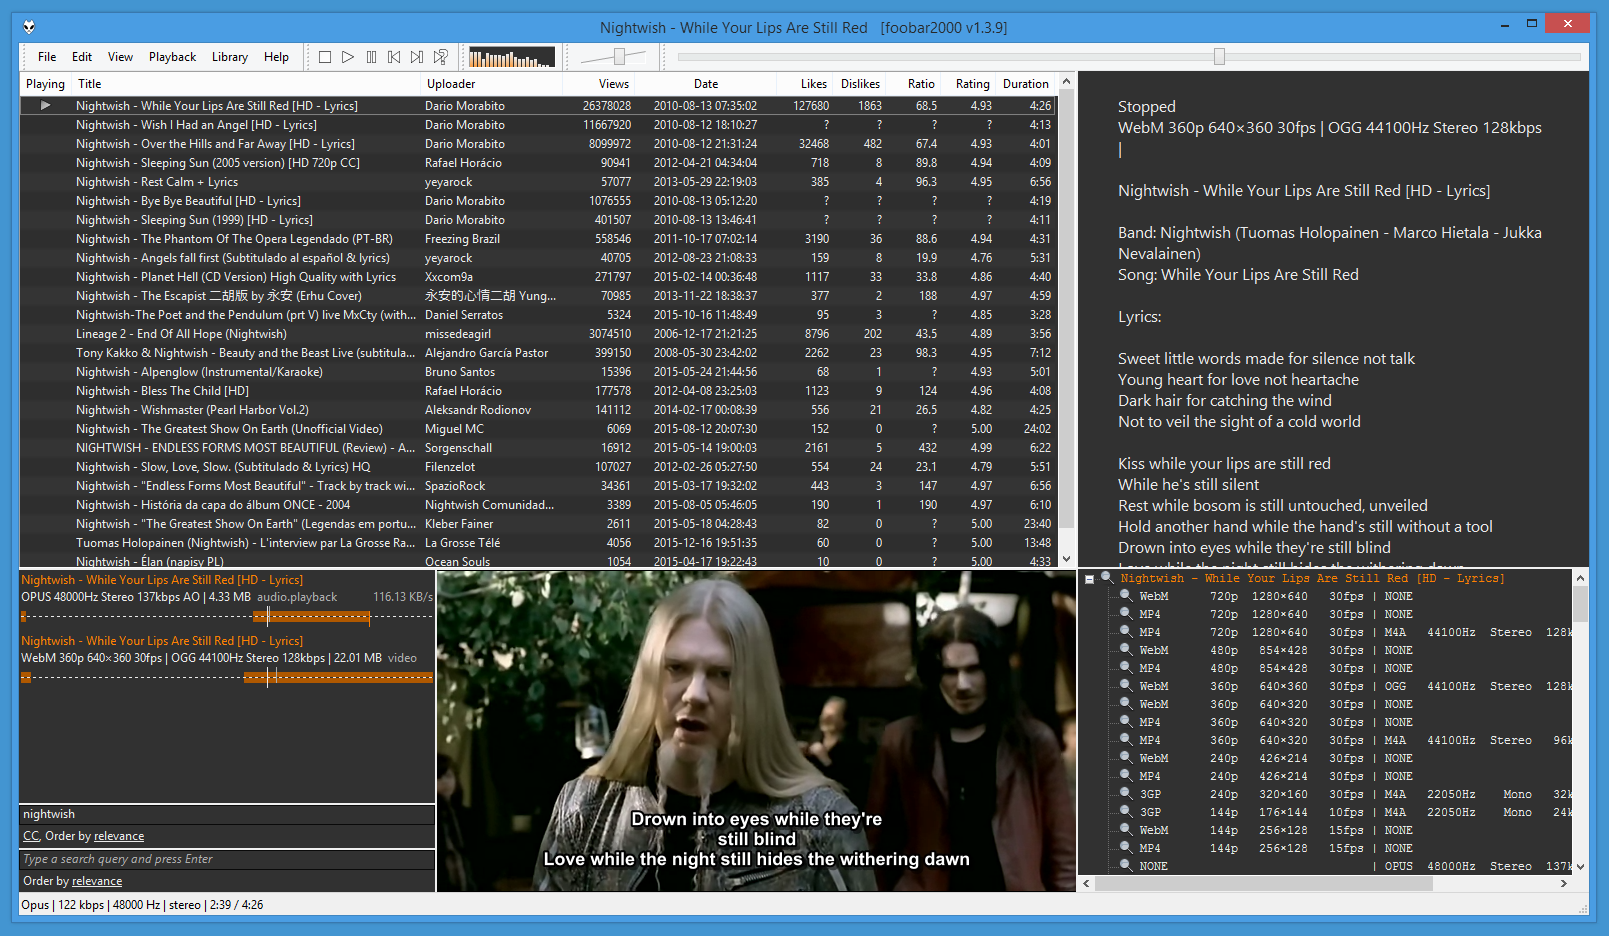The height and width of the screenshot is (936, 1609).
Task: Sort playlist by Views column header
Action: tap(598, 84)
